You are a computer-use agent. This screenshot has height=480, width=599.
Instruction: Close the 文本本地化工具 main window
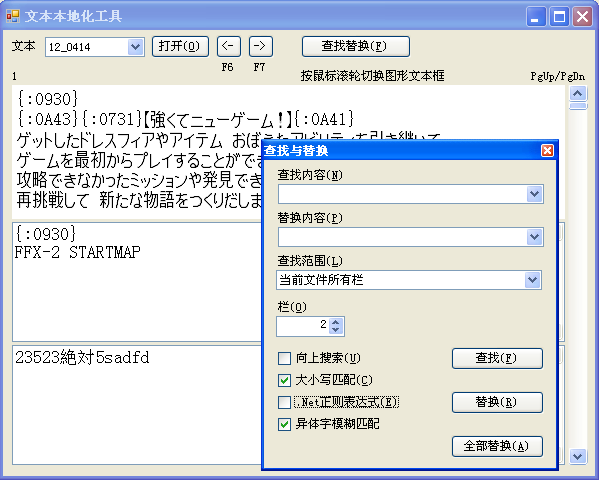click(x=582, y=16)
